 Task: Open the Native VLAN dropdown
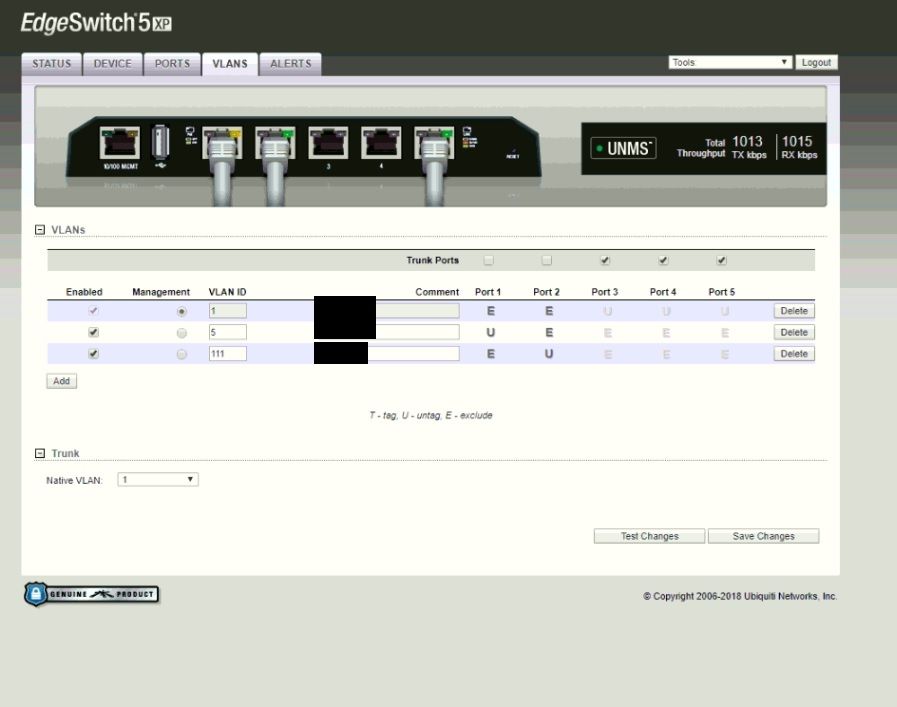[x=158, y=480]
